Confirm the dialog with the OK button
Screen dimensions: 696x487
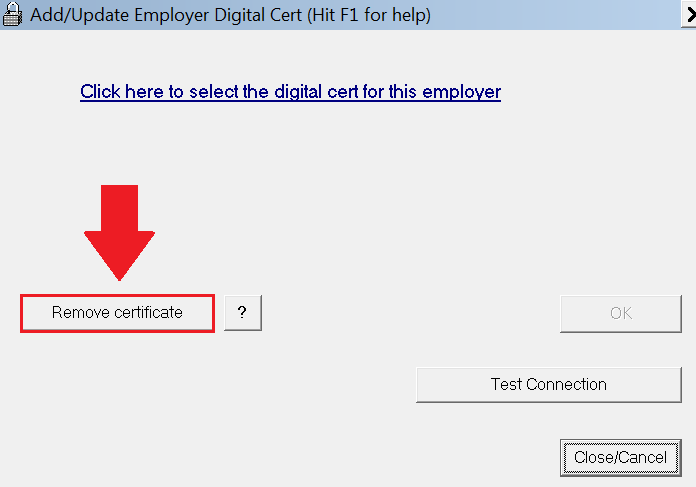tap(621, 313)
